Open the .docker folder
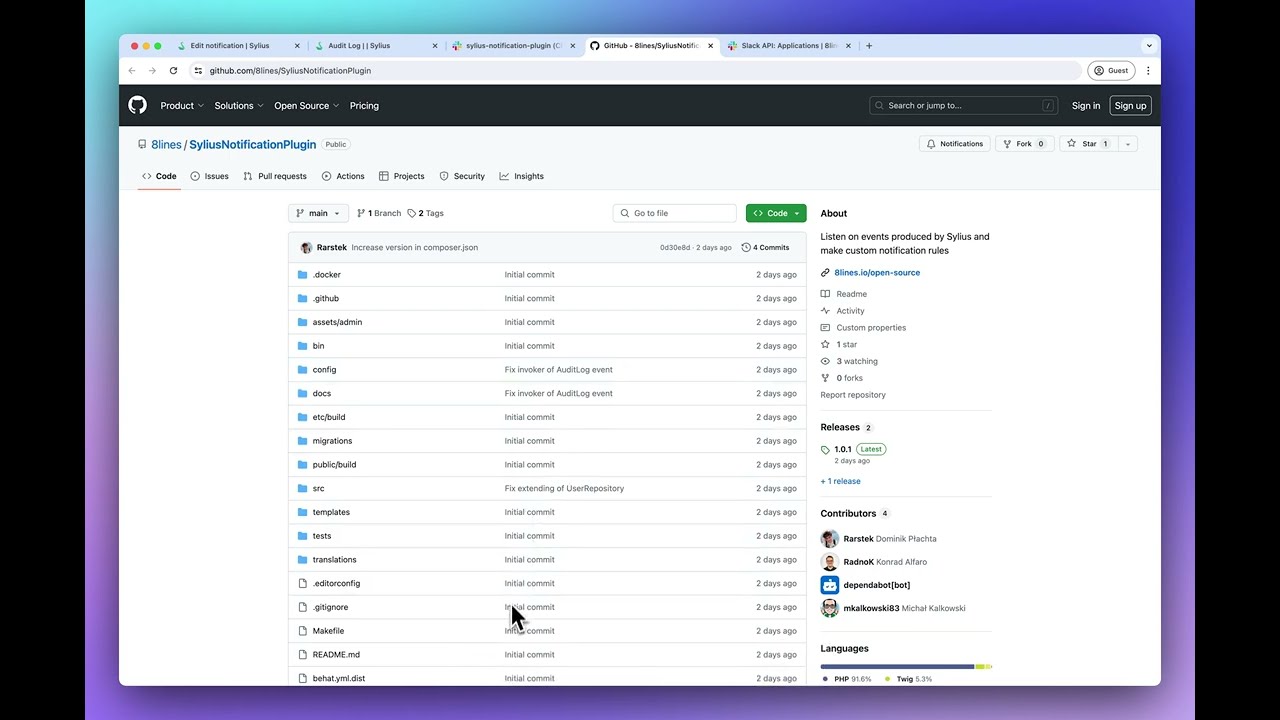This screenshot has width=1280, height=720. pyautogui.click(x=327, y=274)
